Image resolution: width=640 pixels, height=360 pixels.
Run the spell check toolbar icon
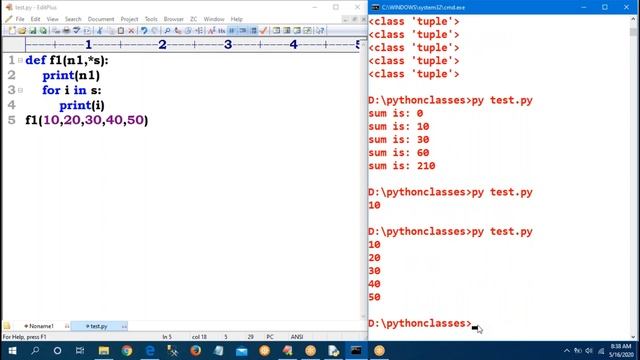pos(76,31)
